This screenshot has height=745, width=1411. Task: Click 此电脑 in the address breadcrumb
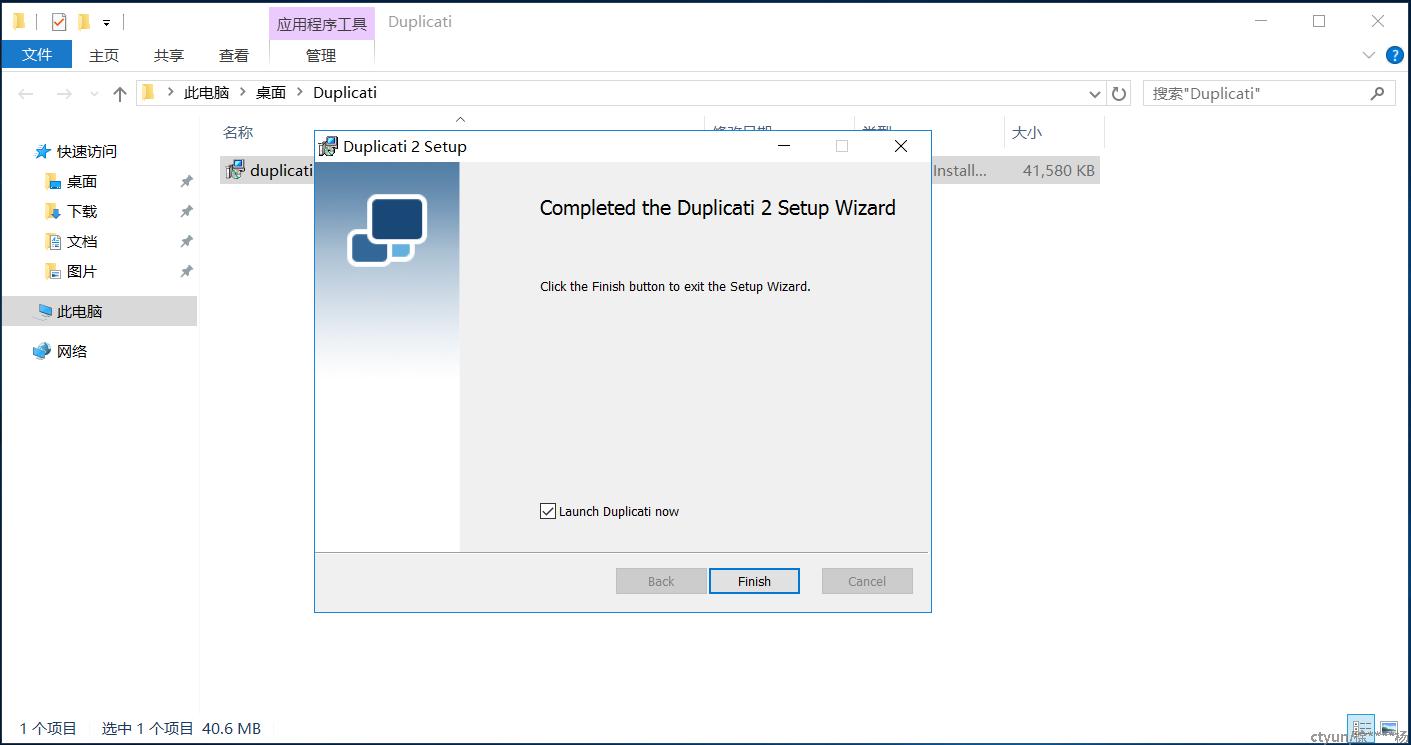click(206, 92)
